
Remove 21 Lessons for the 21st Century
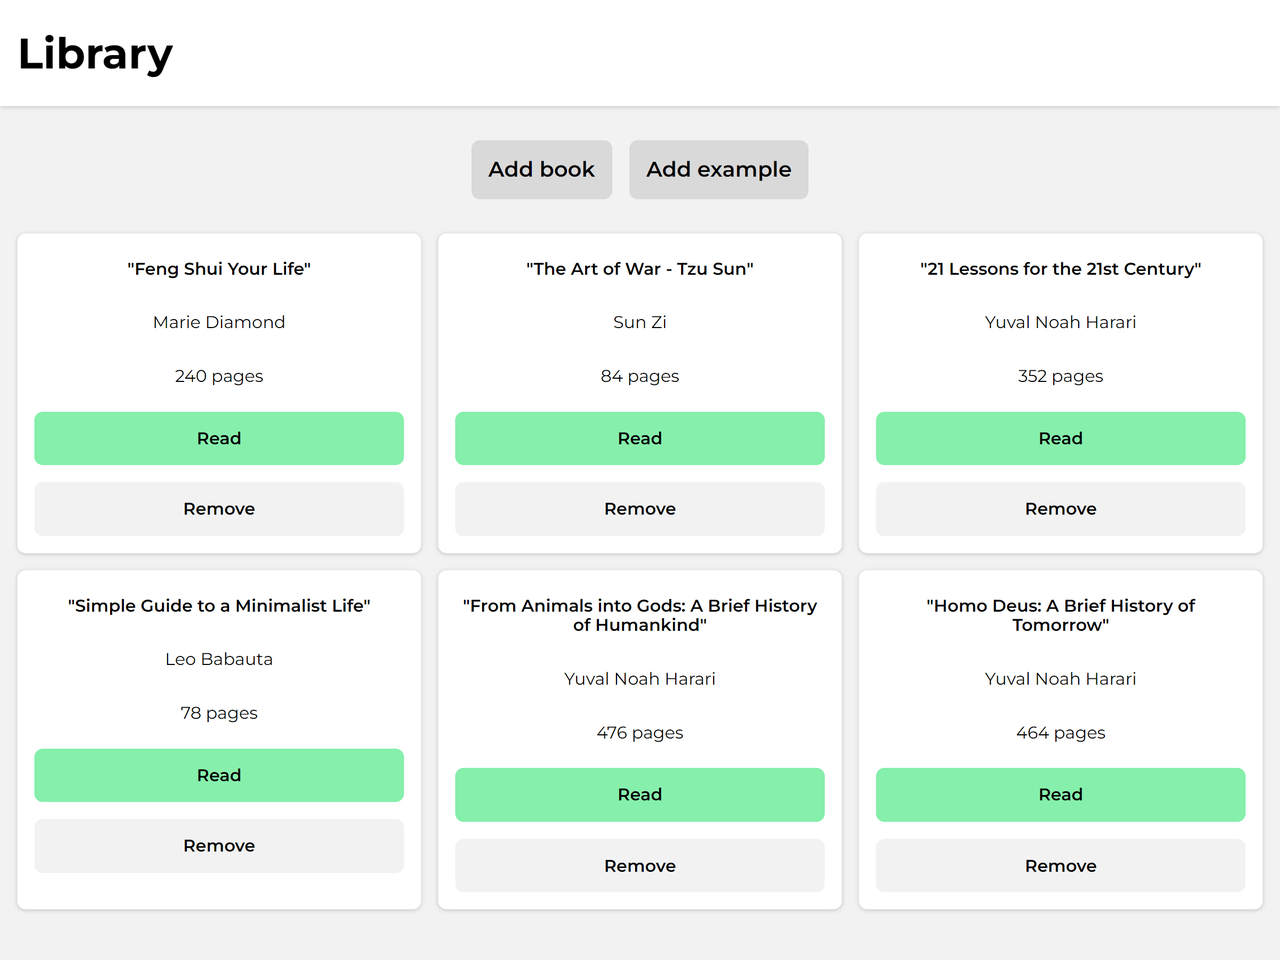(1060, 509)
